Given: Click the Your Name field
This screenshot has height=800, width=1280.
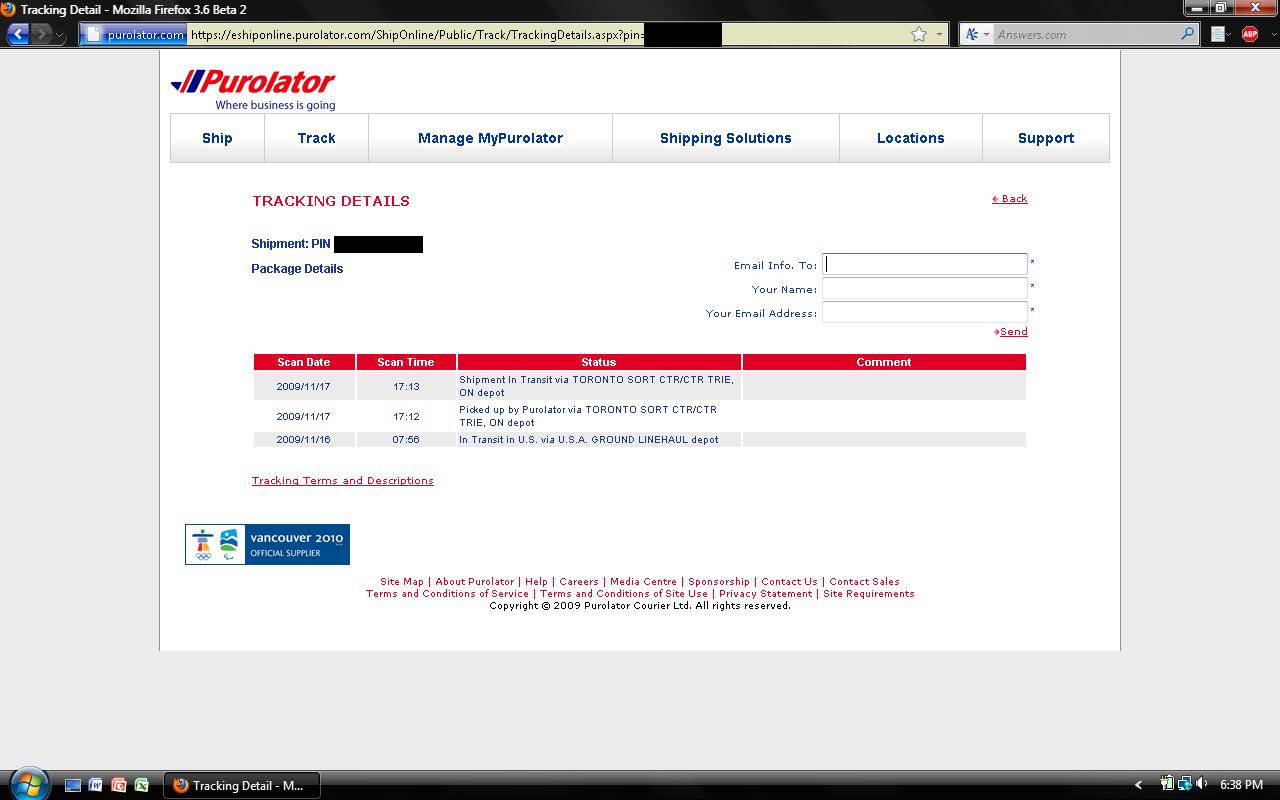Looking at the screenshot, I should pyautogui.click(x=924, y=288).
